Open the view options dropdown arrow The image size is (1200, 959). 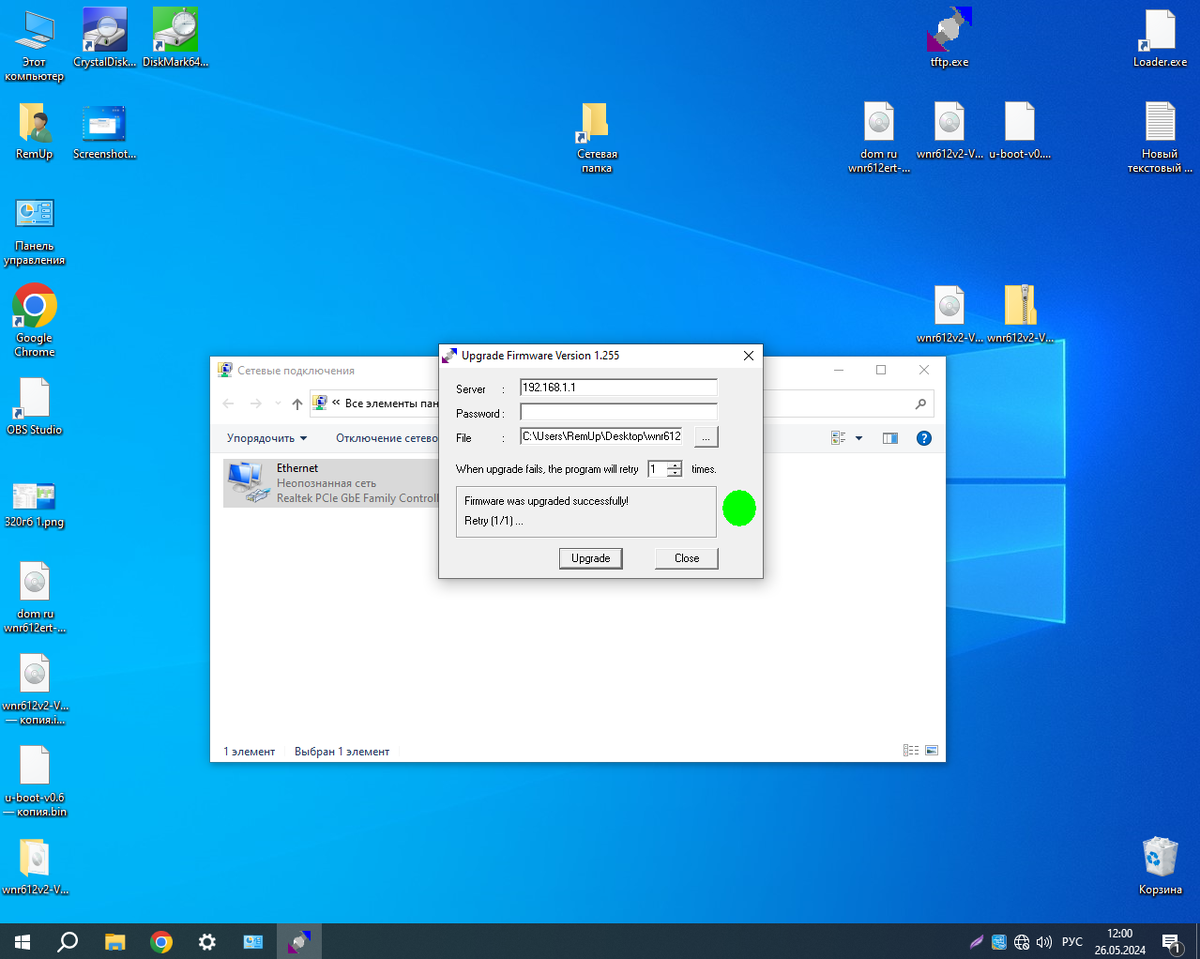[858, 438]
